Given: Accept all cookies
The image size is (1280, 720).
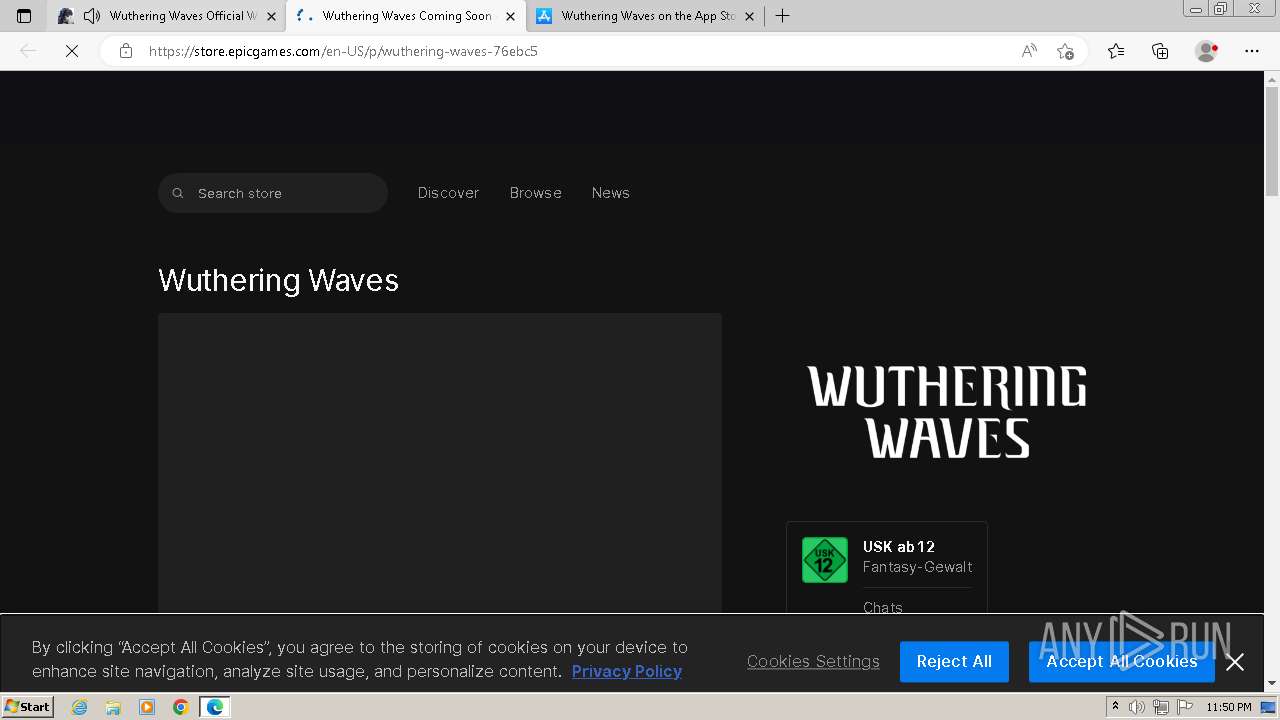Looking at the screenshot, I should click(1122, 661).
